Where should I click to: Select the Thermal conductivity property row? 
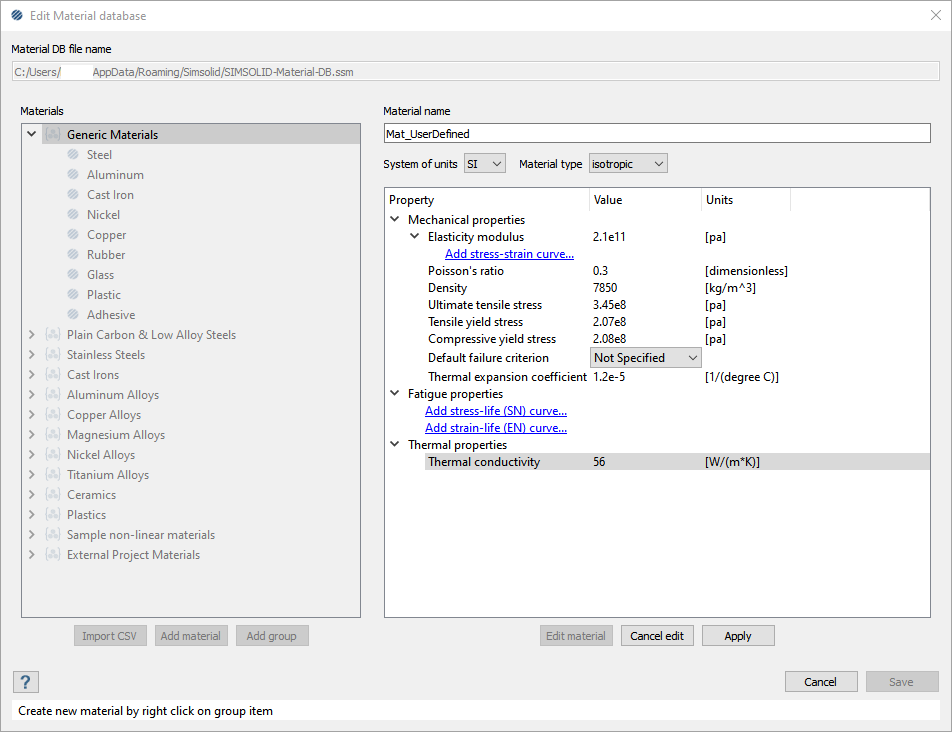coord(484,462)
